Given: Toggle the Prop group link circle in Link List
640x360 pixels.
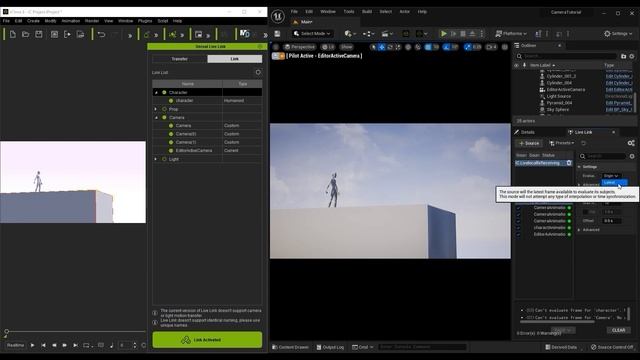Looking at the screenshot, I should click(164, 109).
